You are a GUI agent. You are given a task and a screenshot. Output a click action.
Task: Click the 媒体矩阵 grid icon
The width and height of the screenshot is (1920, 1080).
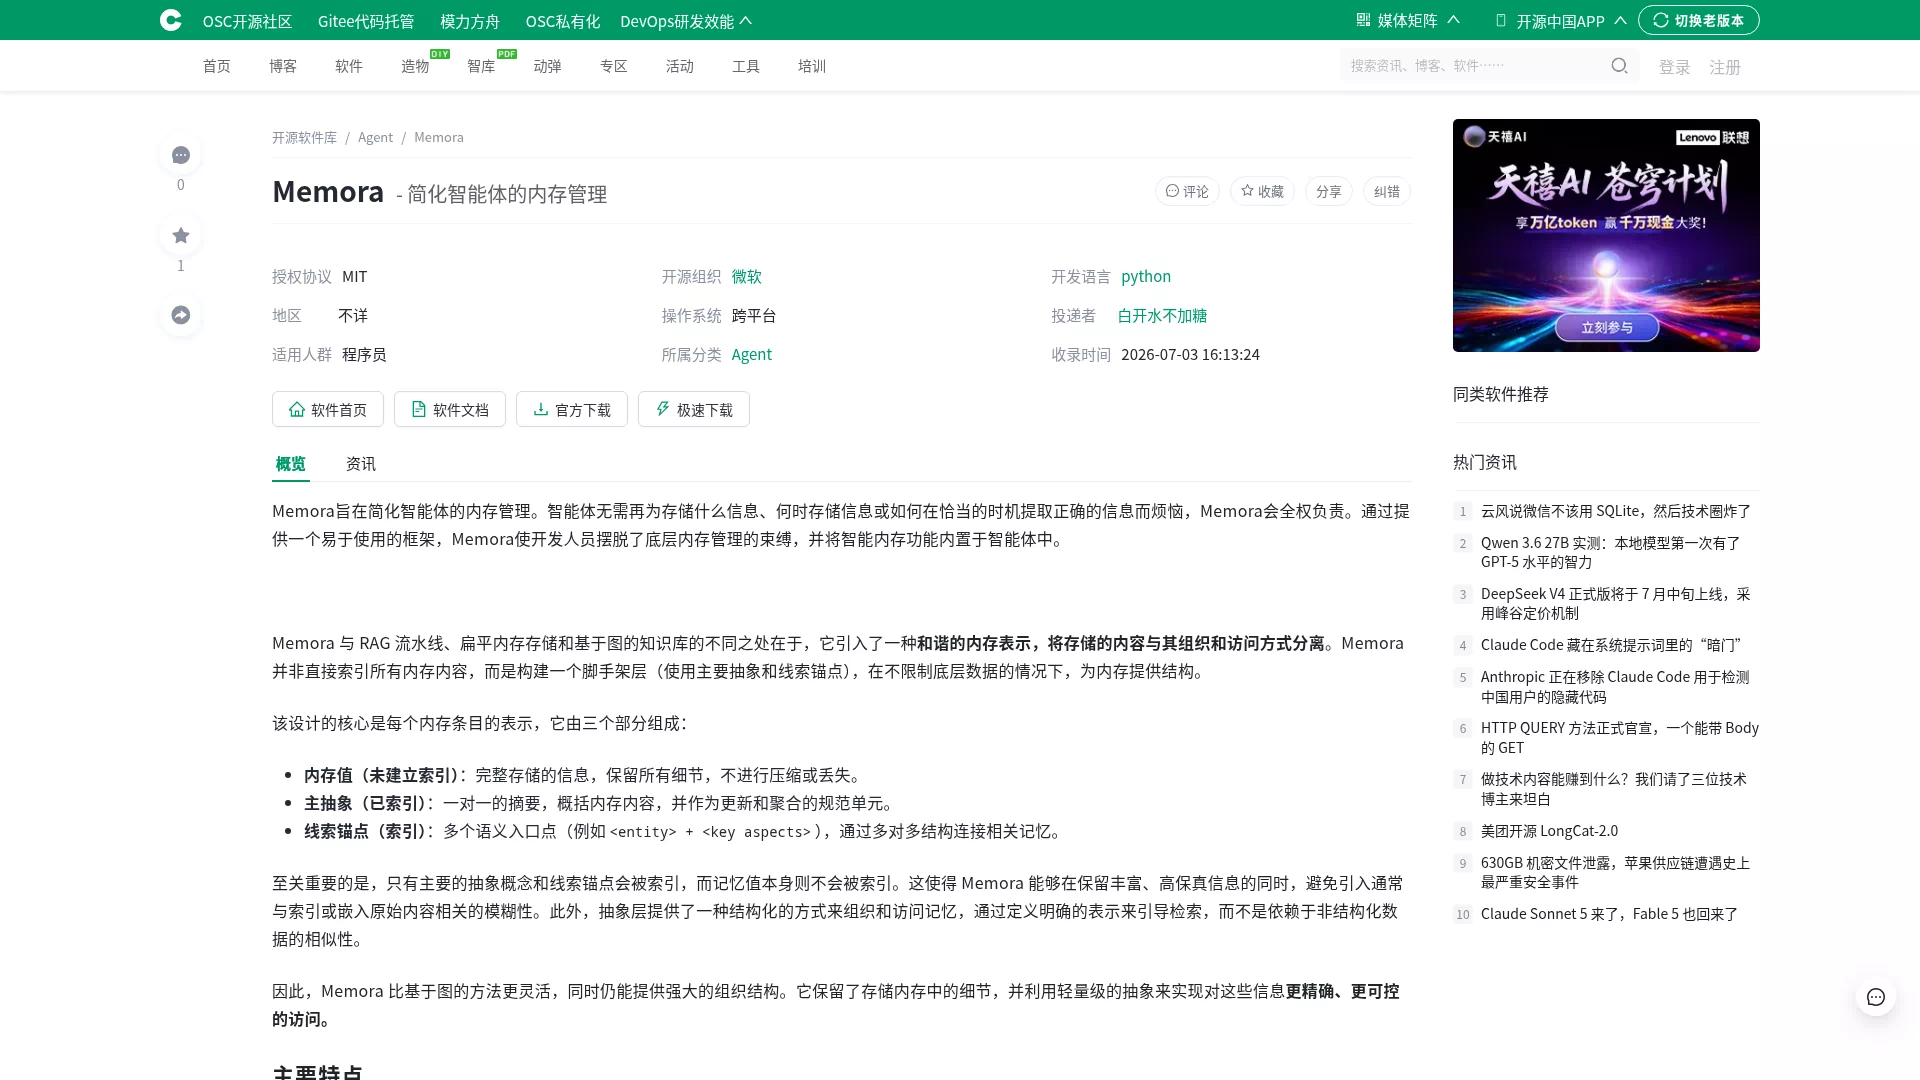pos(1363,20)
